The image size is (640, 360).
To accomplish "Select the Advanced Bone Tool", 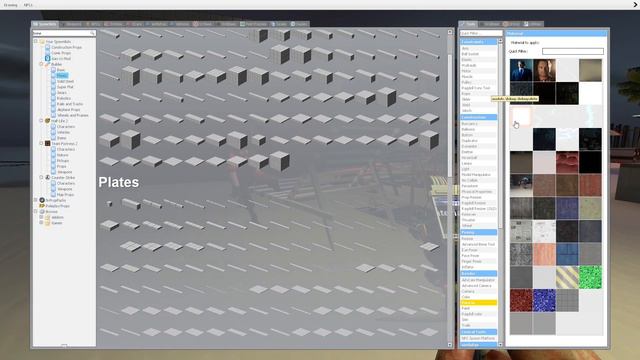I will click(x=478, y=244).
